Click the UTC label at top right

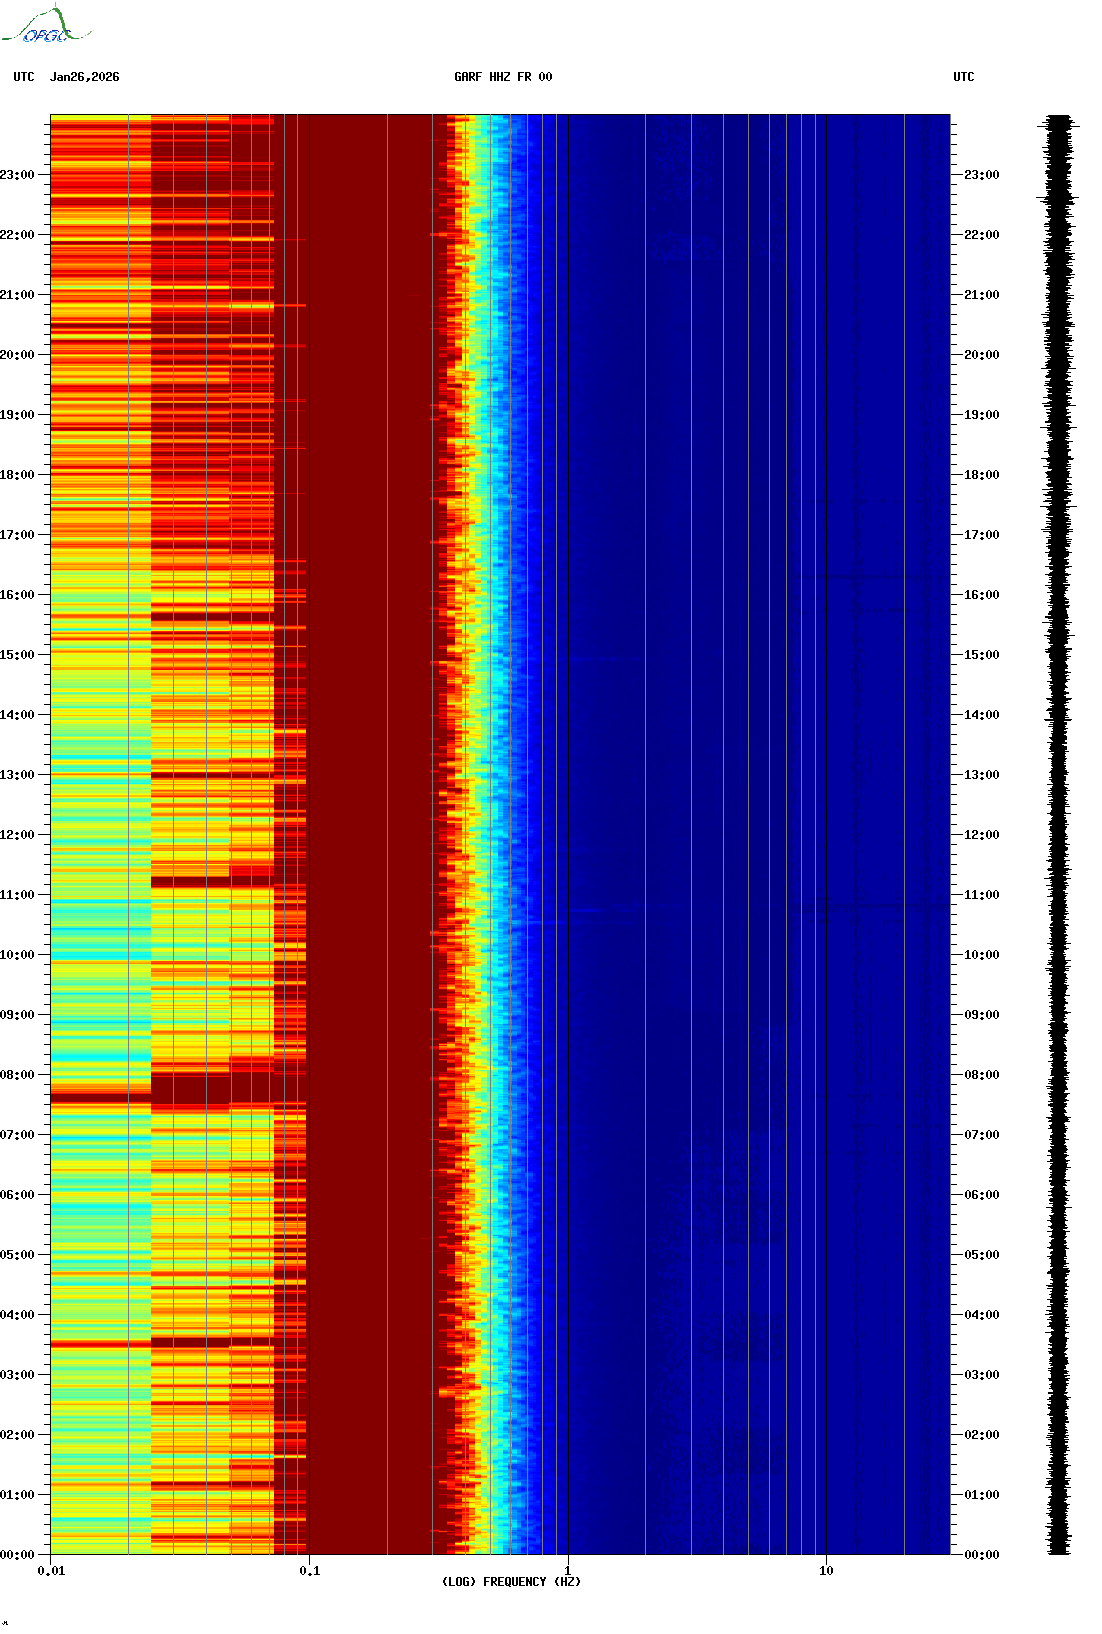[x=963, y=77]
